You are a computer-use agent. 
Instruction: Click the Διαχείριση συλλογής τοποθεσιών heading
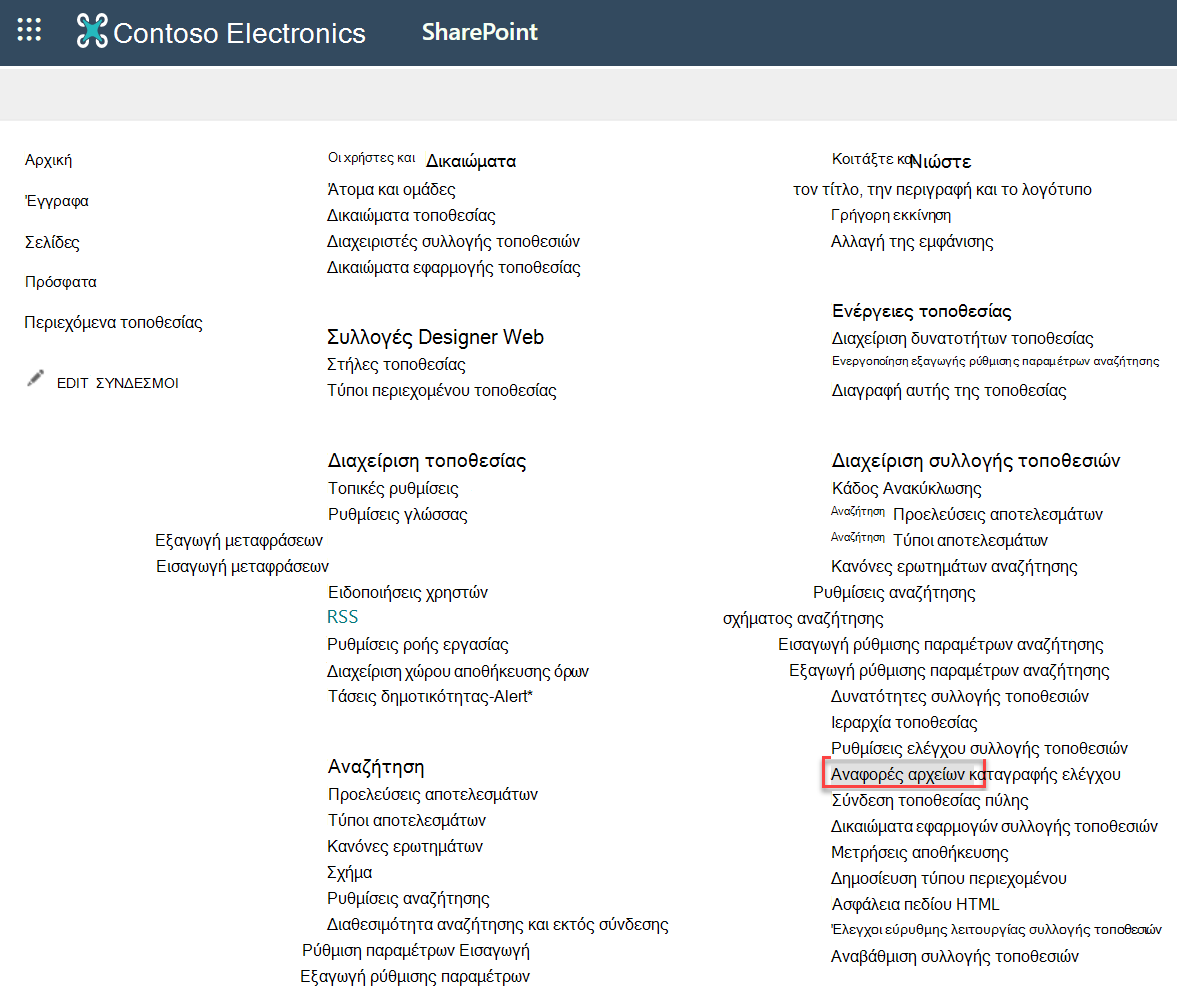click(x=976, y=461)
